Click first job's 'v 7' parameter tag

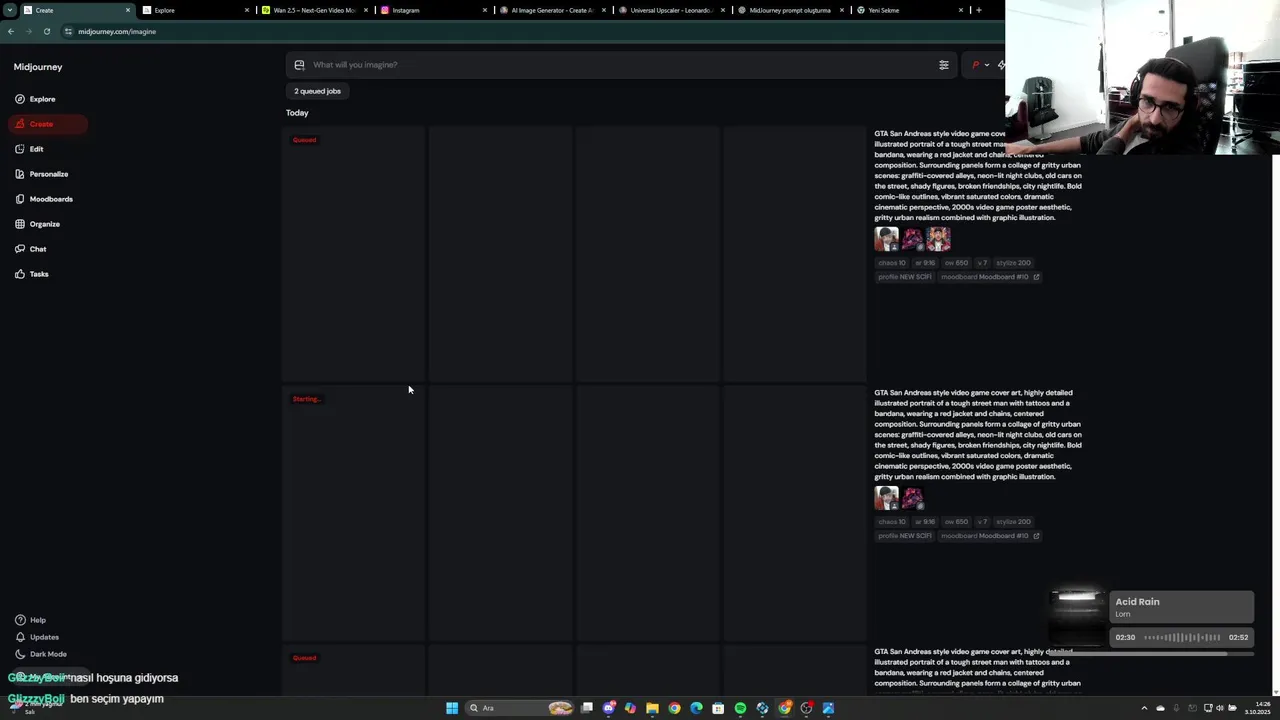pyautogui.click(x=982, y=263)
